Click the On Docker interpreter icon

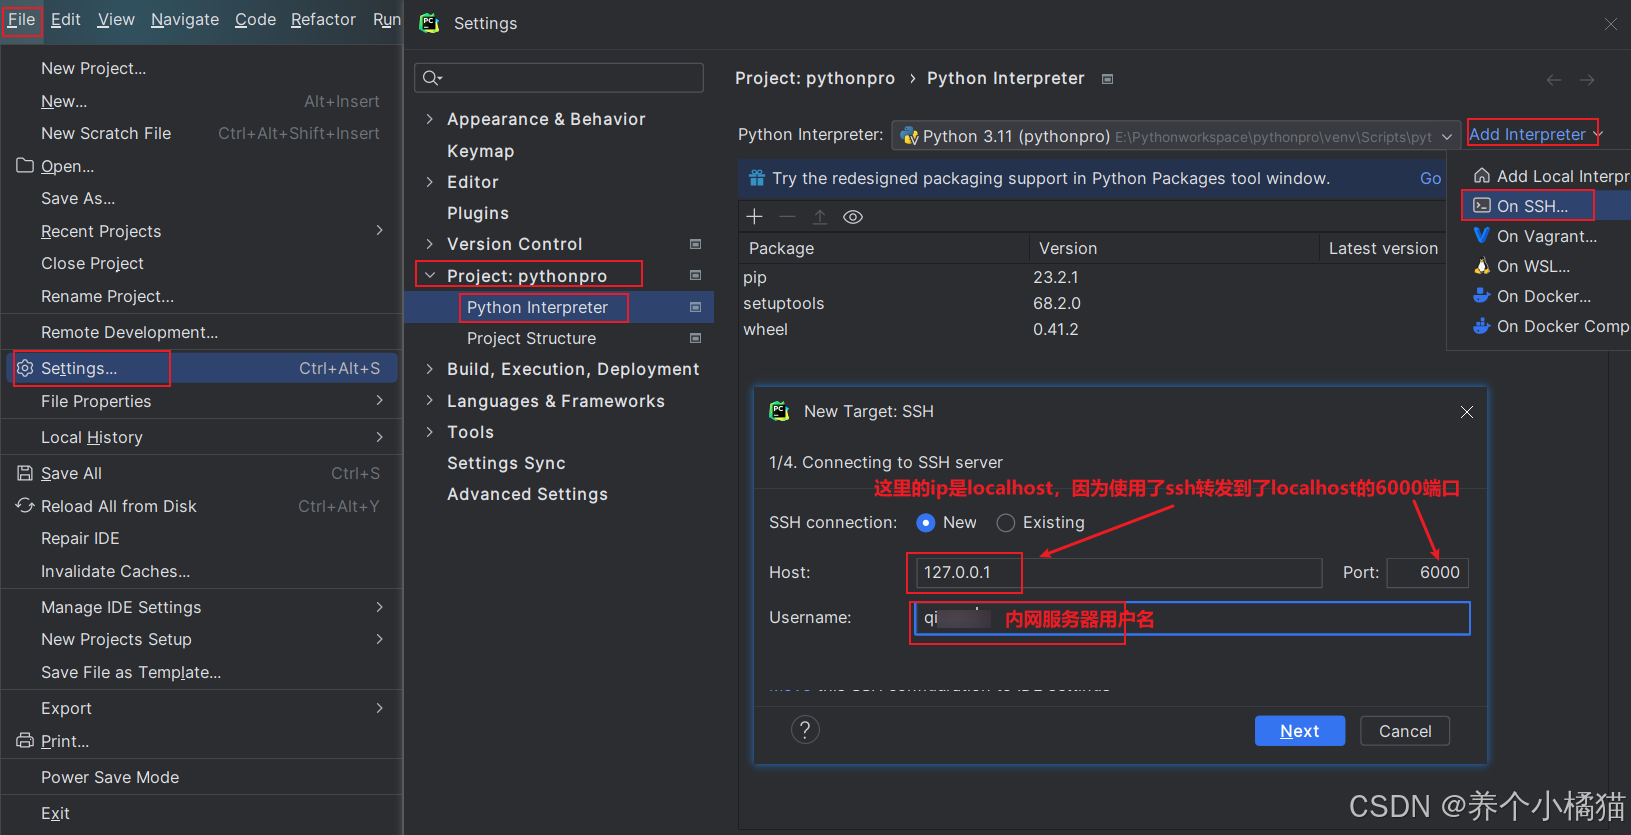[1482, 296]
